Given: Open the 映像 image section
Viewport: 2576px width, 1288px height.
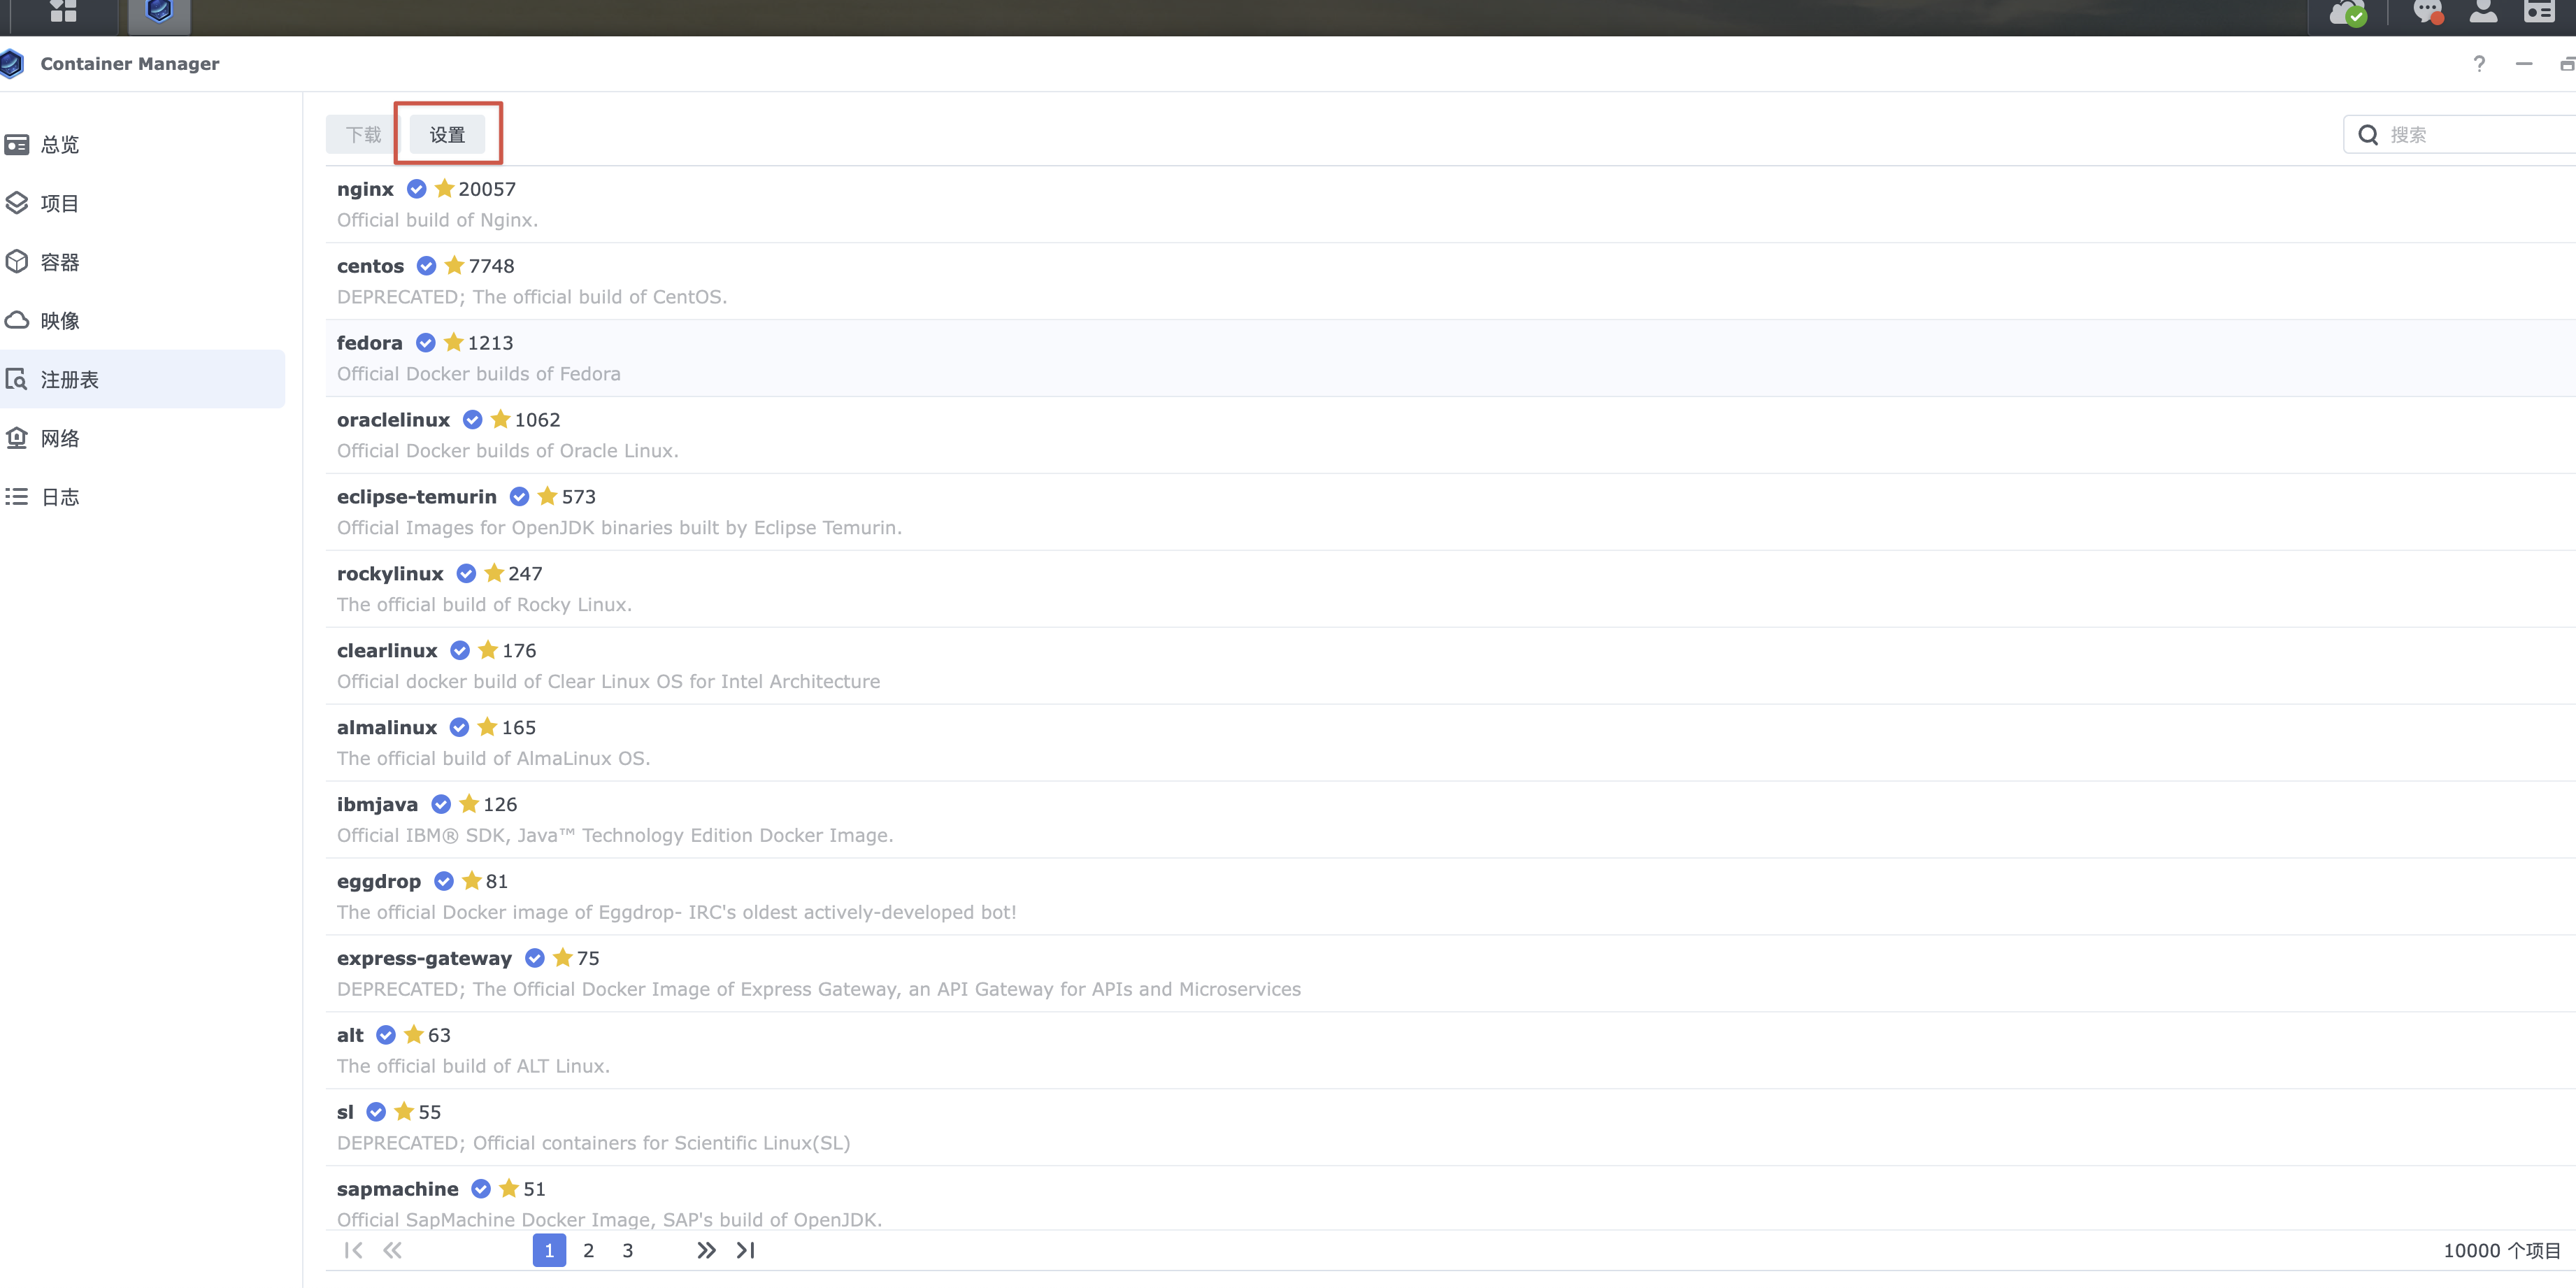Looking at the screenshot, I should tap(60, 321).
